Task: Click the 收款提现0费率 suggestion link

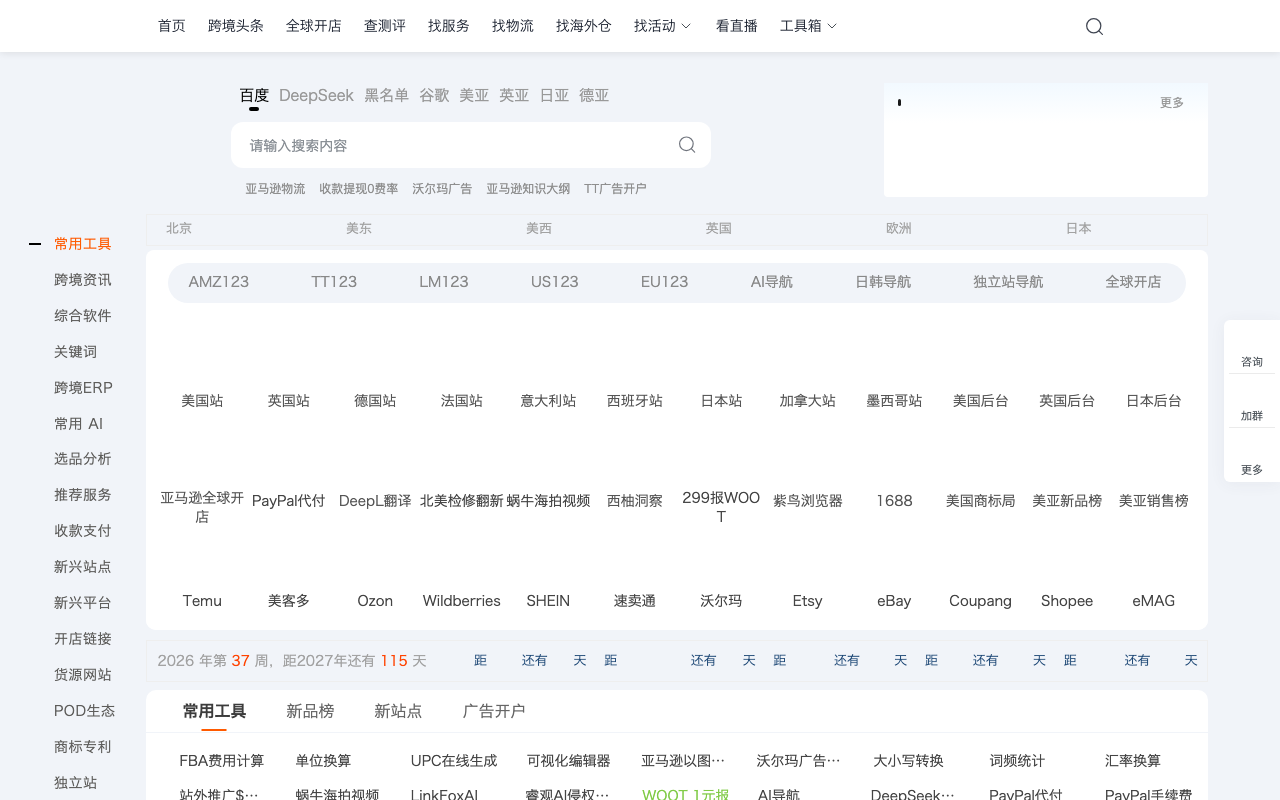Action: coord(359,188)
